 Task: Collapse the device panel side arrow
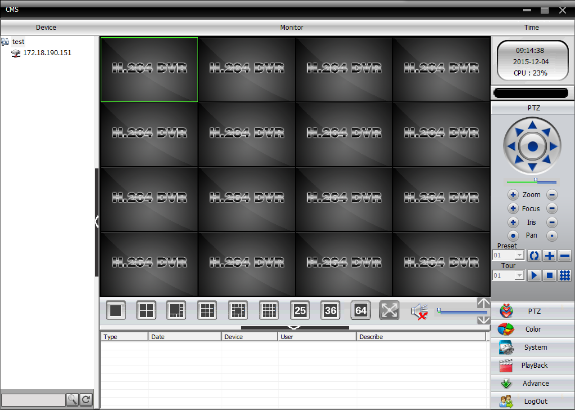click(x=97, y=222)
